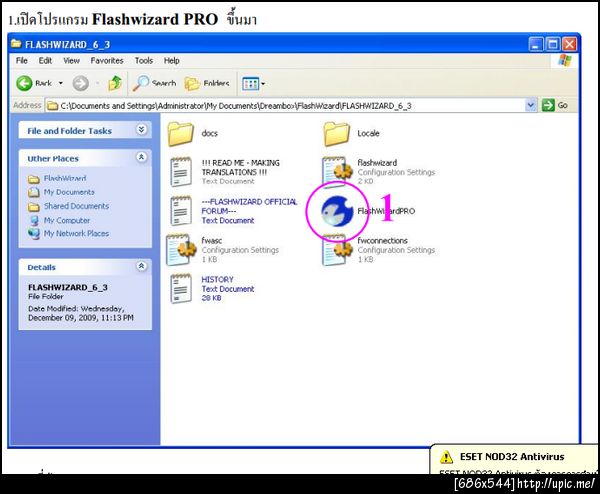The height and width of the screenshot is (494, 600).
Task: Go to My Computer link
Action: pos(67,220)
